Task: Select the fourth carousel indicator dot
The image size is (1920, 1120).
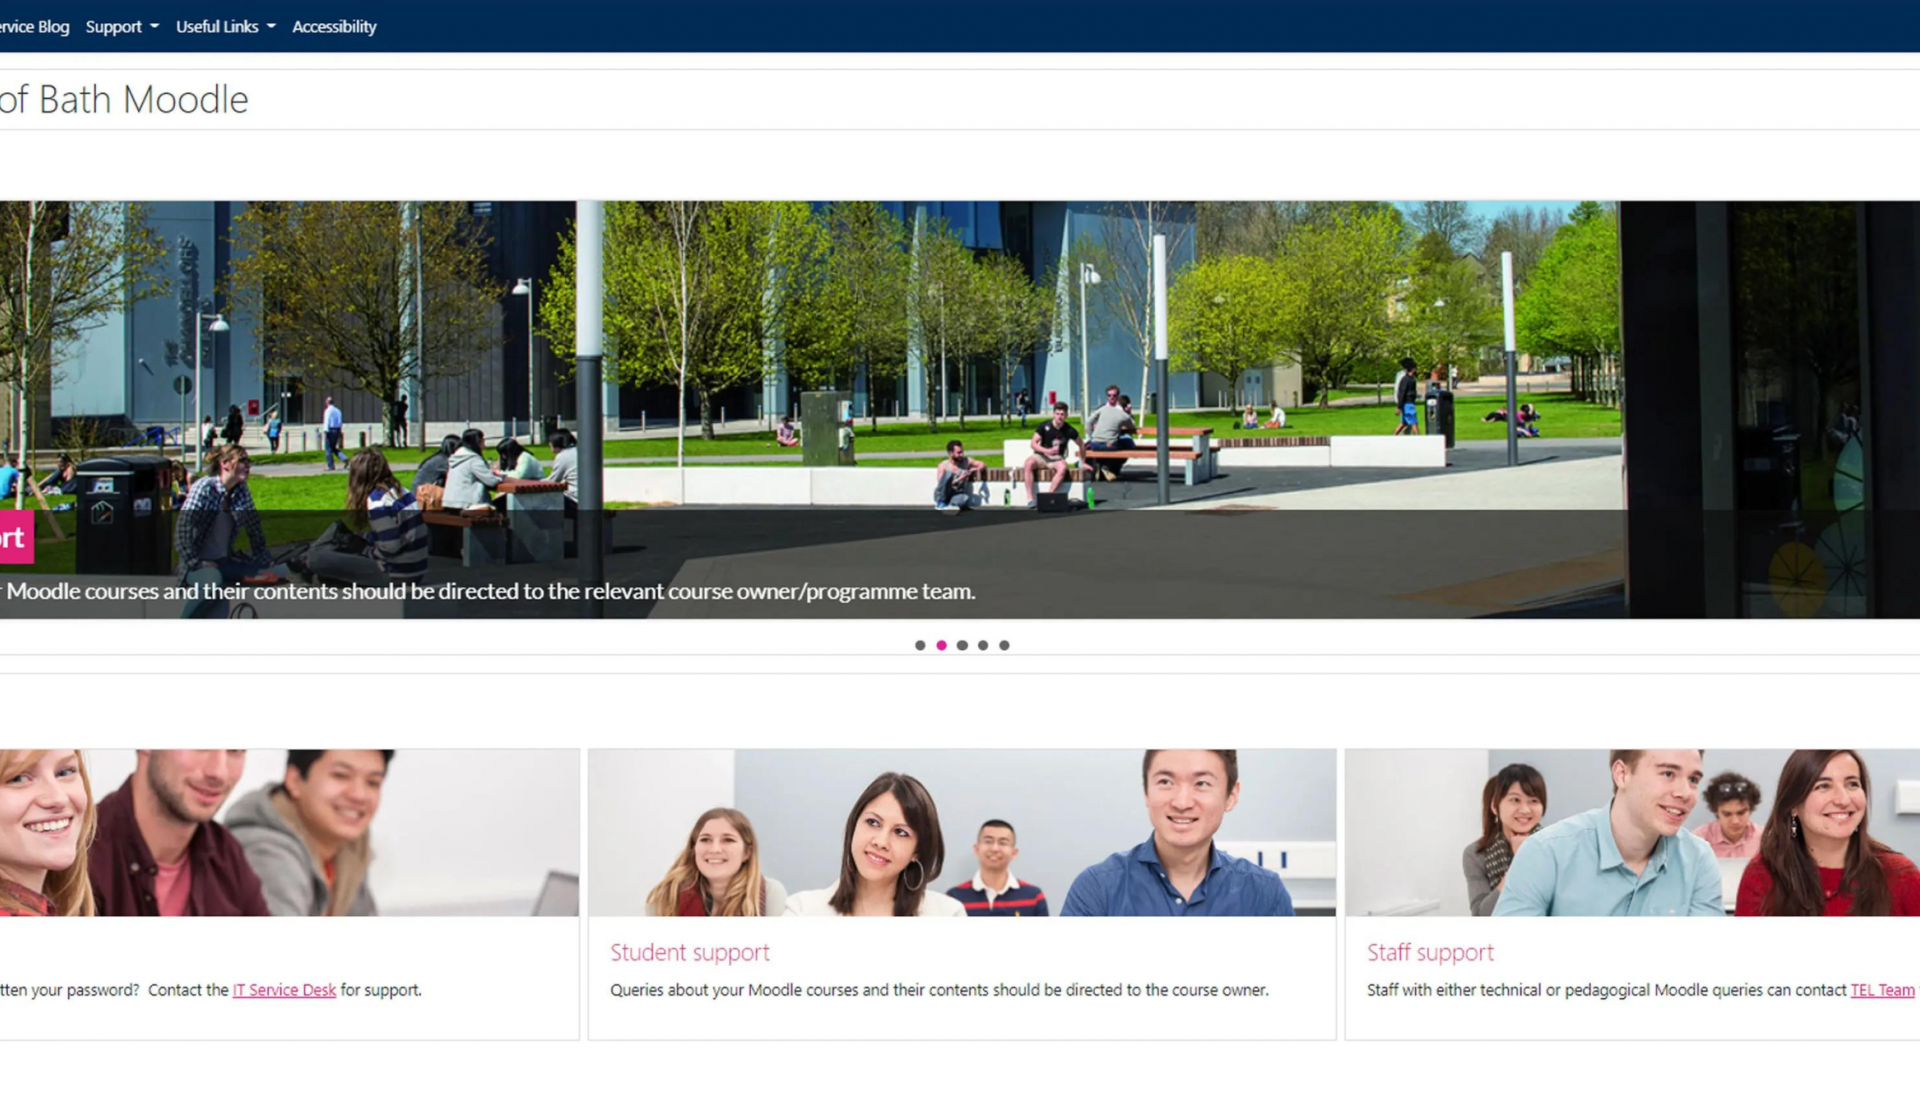Action: tap(983, 645)
